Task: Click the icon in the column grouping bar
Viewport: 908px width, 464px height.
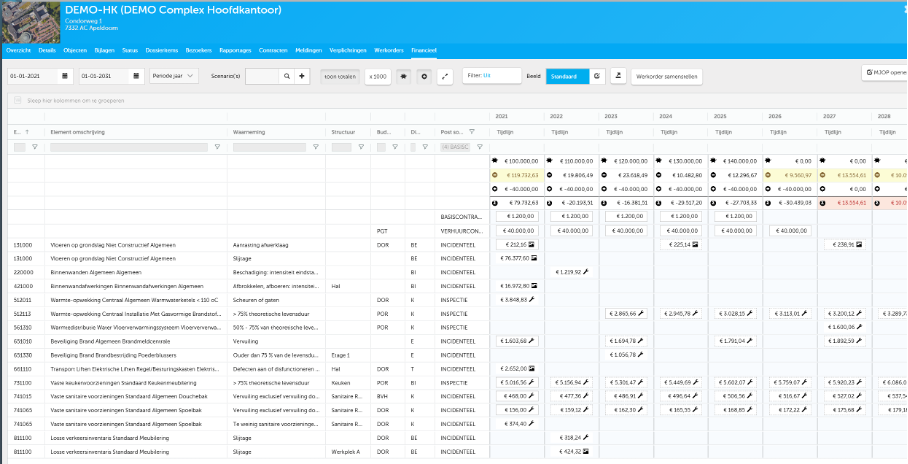Action: [17, 100]
